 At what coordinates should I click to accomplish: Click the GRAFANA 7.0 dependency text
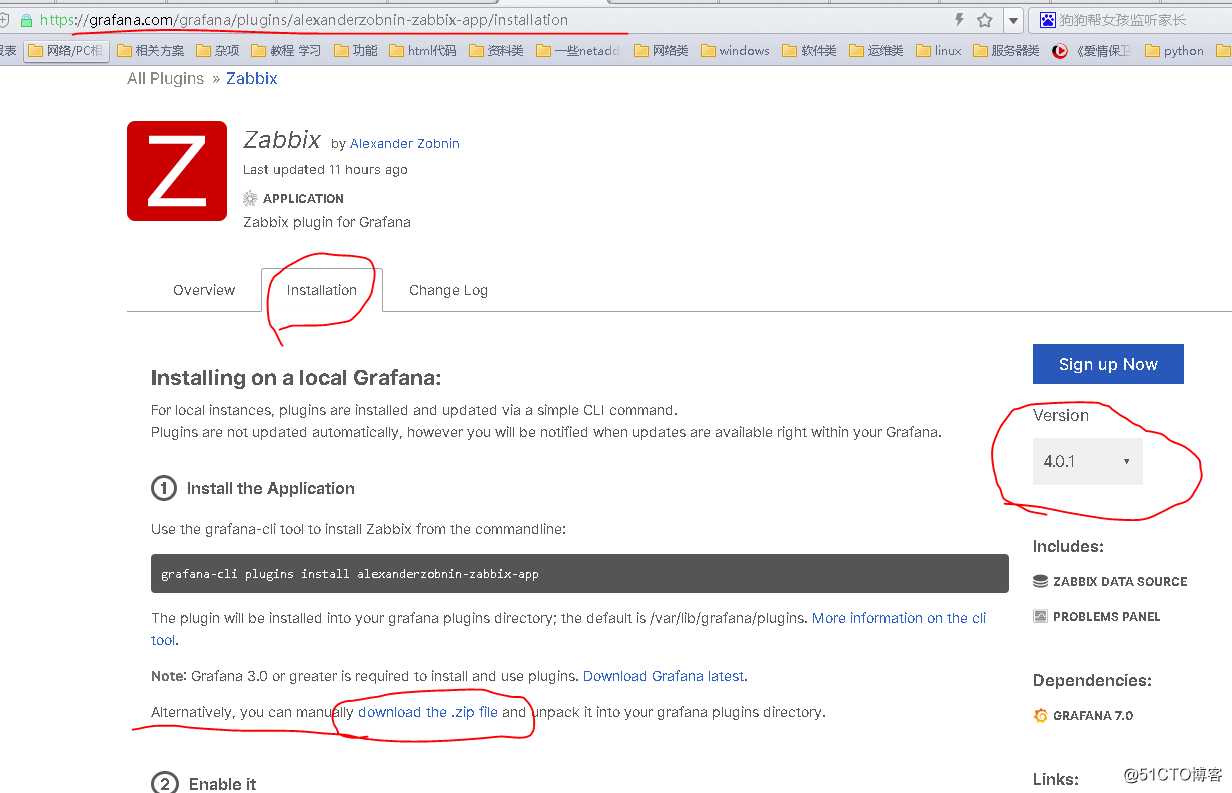1093,715
